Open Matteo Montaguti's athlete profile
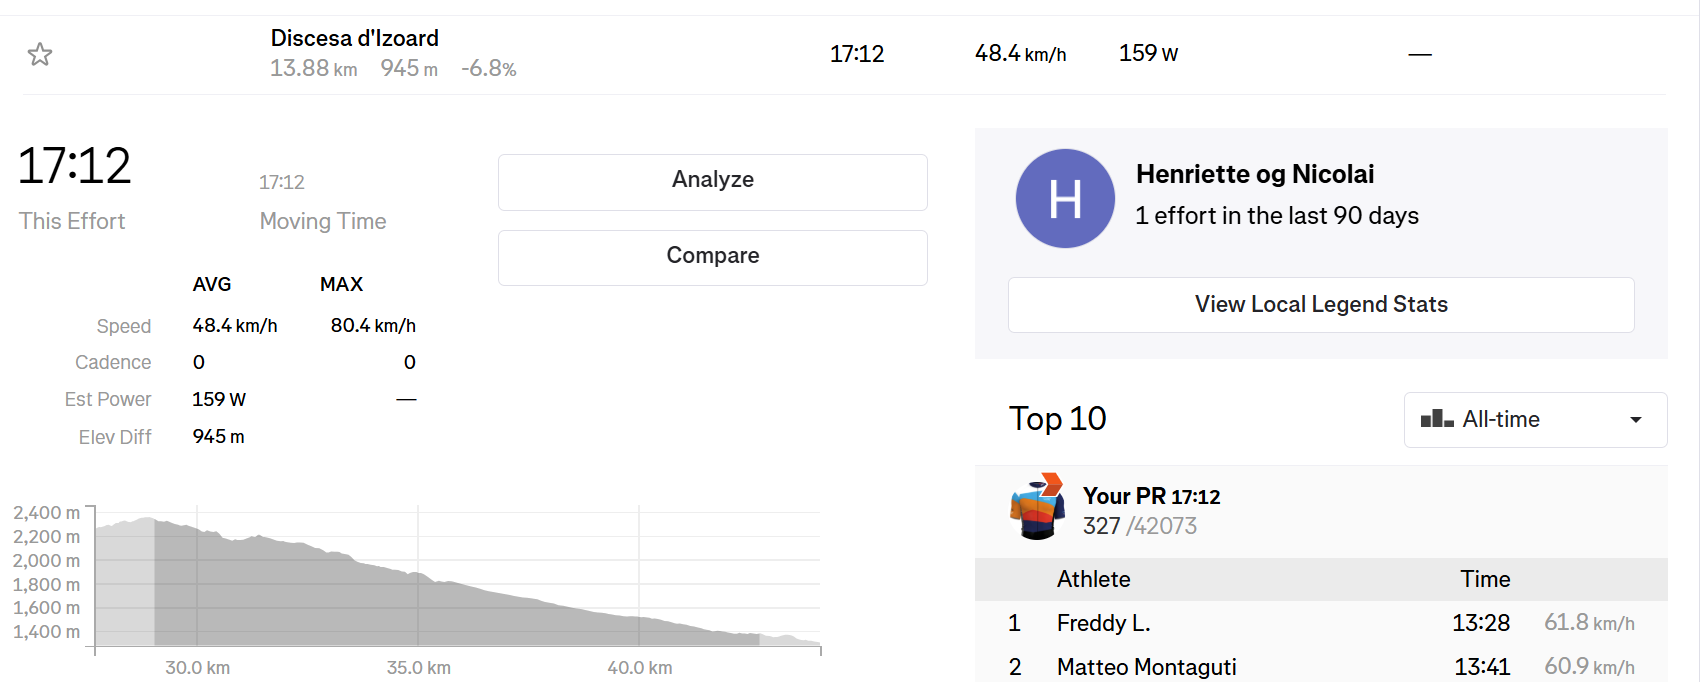This screenshot has width=1707, height=682. coord(1146,667)
